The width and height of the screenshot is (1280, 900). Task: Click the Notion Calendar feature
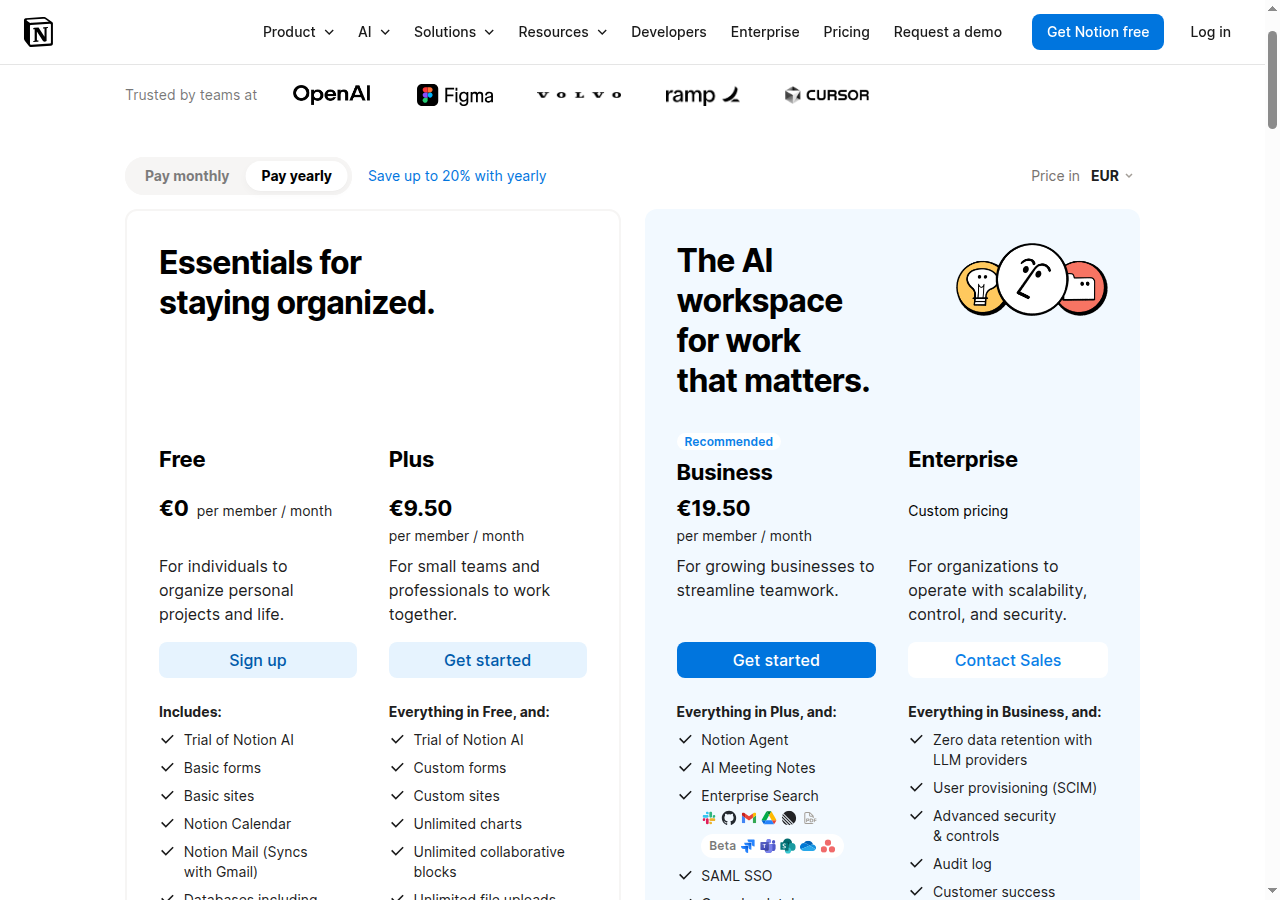pyautogui.click(x=238, y=824)
